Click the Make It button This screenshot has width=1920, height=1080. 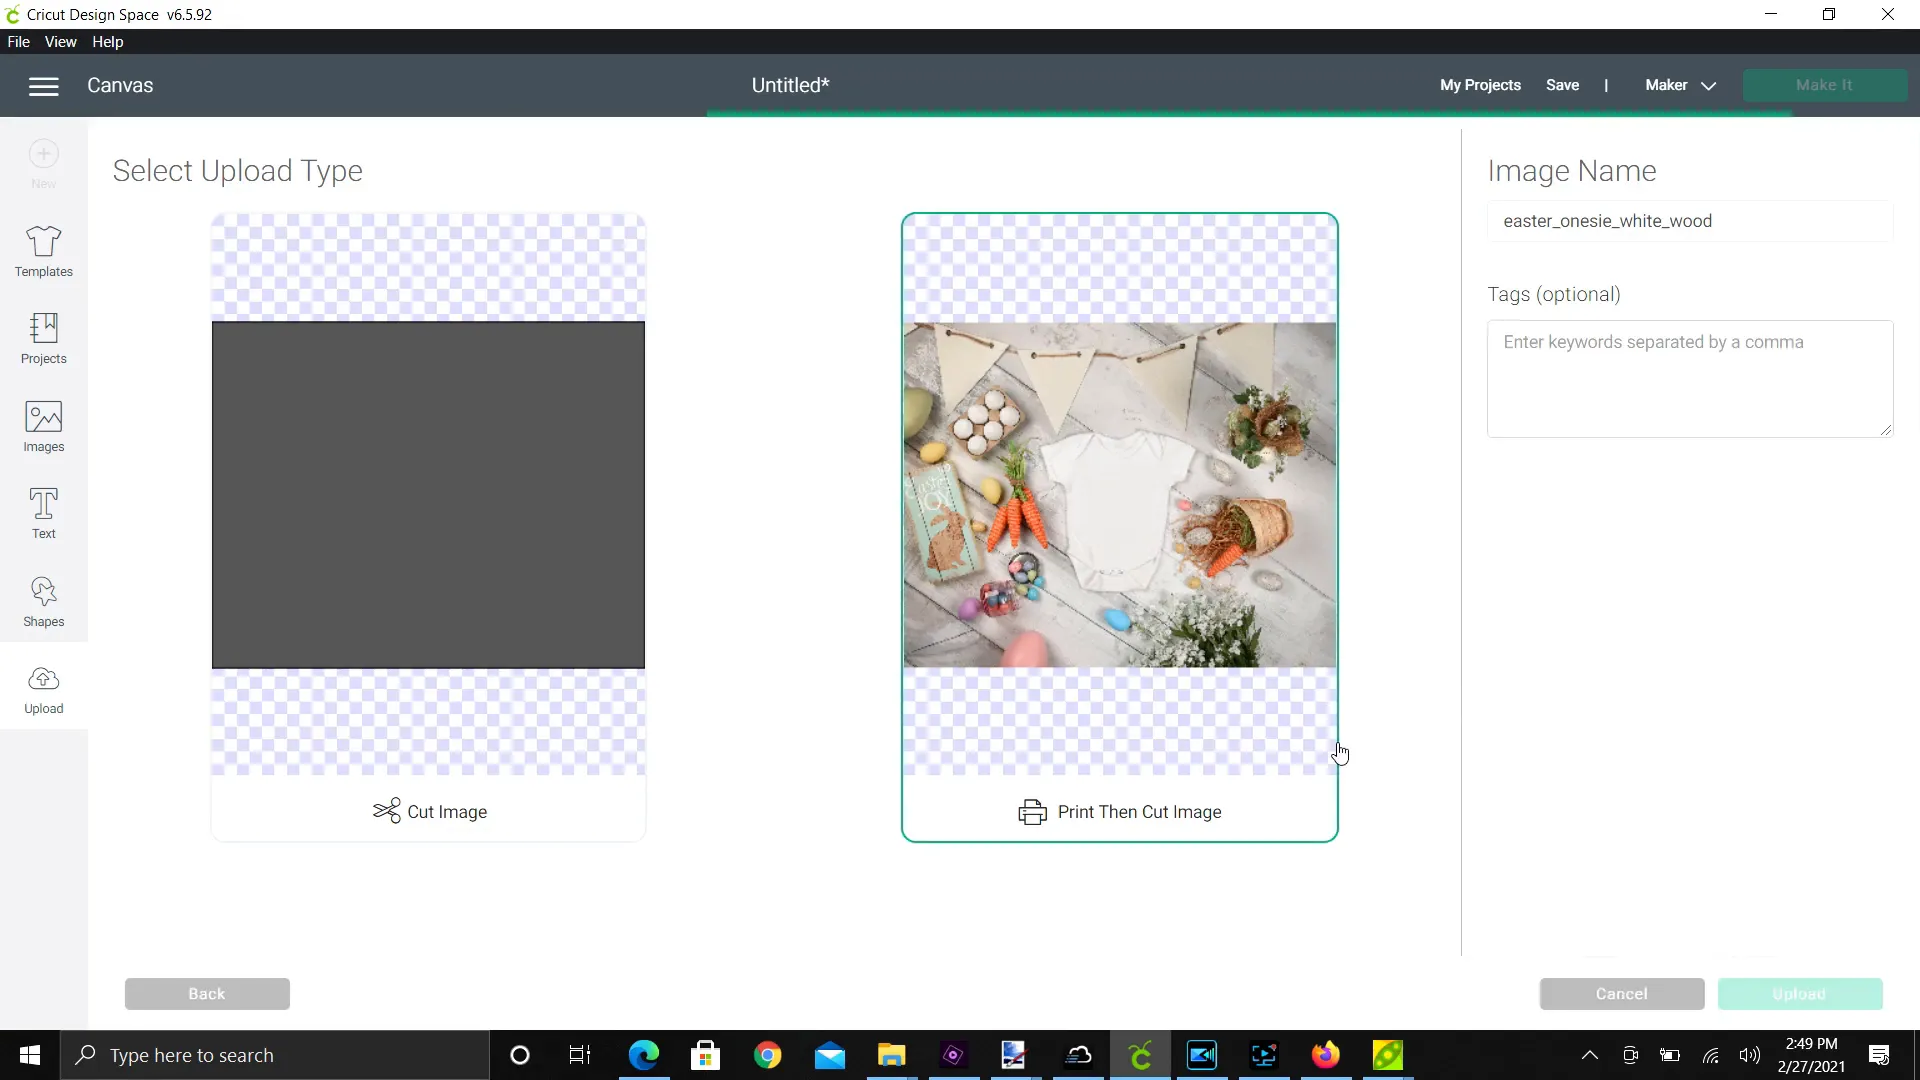click(1824, 85)
